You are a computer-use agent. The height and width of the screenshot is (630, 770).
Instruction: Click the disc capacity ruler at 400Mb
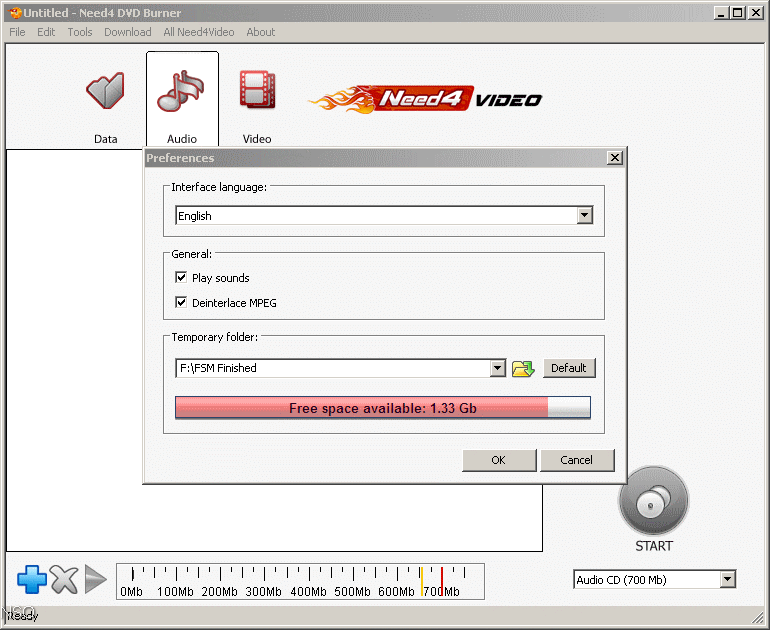tap(308, 581)
